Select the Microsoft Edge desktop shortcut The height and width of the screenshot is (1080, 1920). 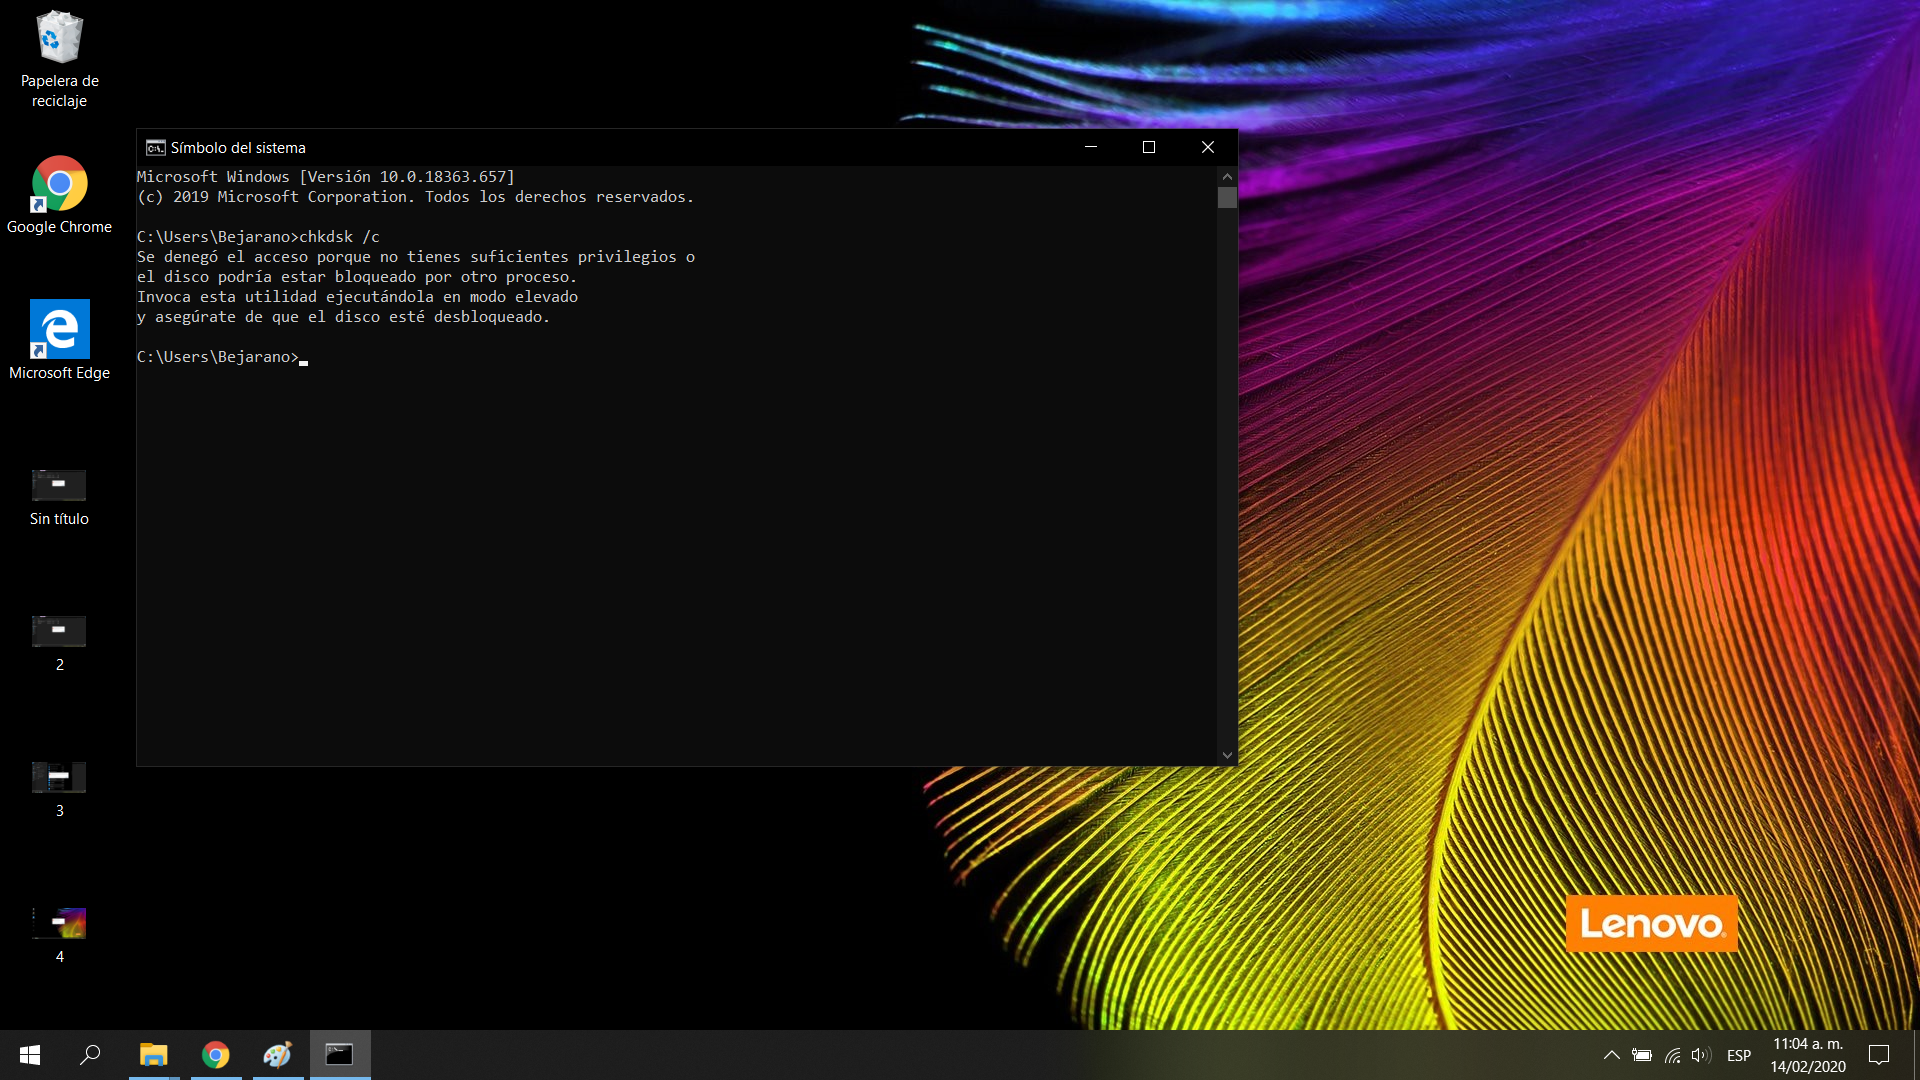coord(59,330)
